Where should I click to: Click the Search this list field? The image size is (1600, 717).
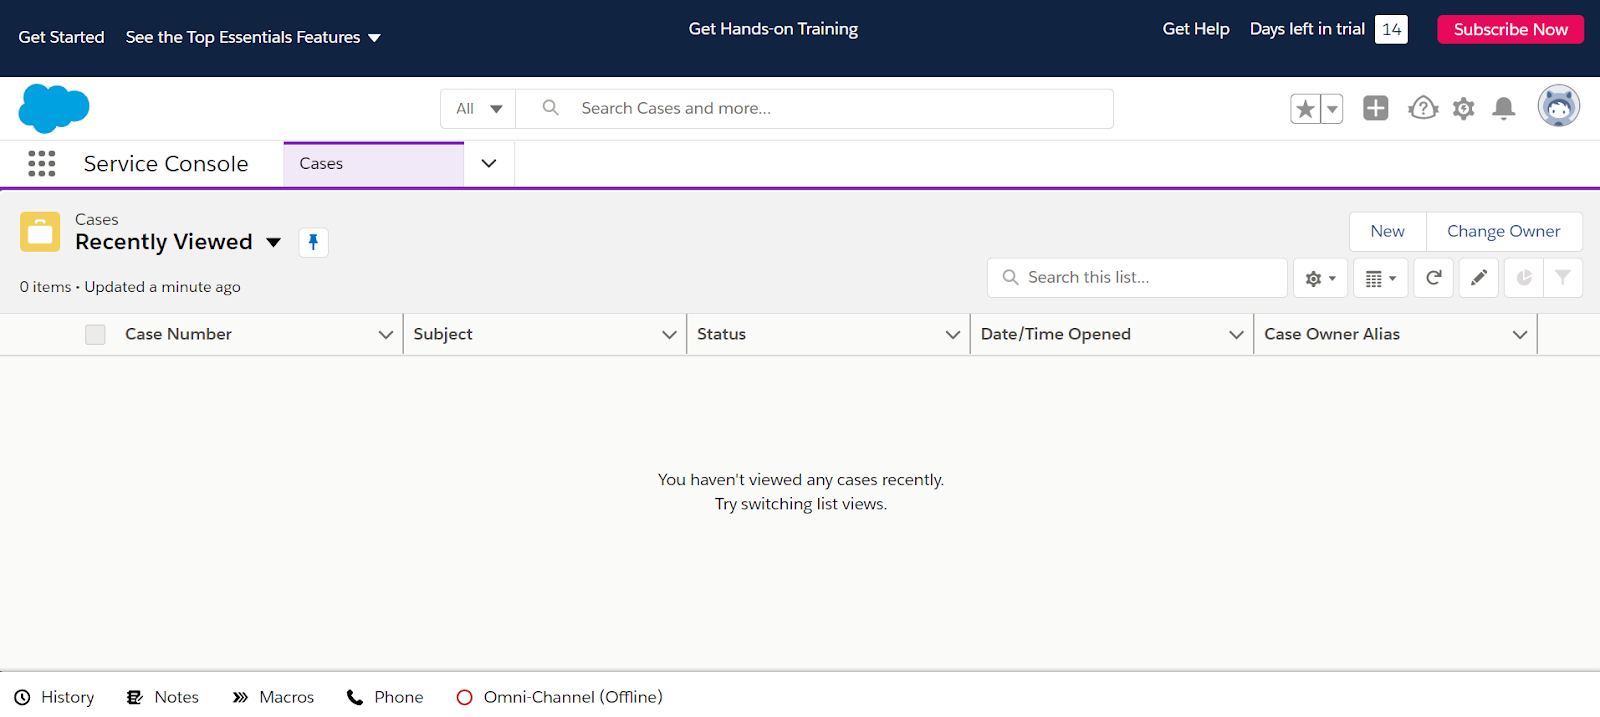tap(1137, 278)
